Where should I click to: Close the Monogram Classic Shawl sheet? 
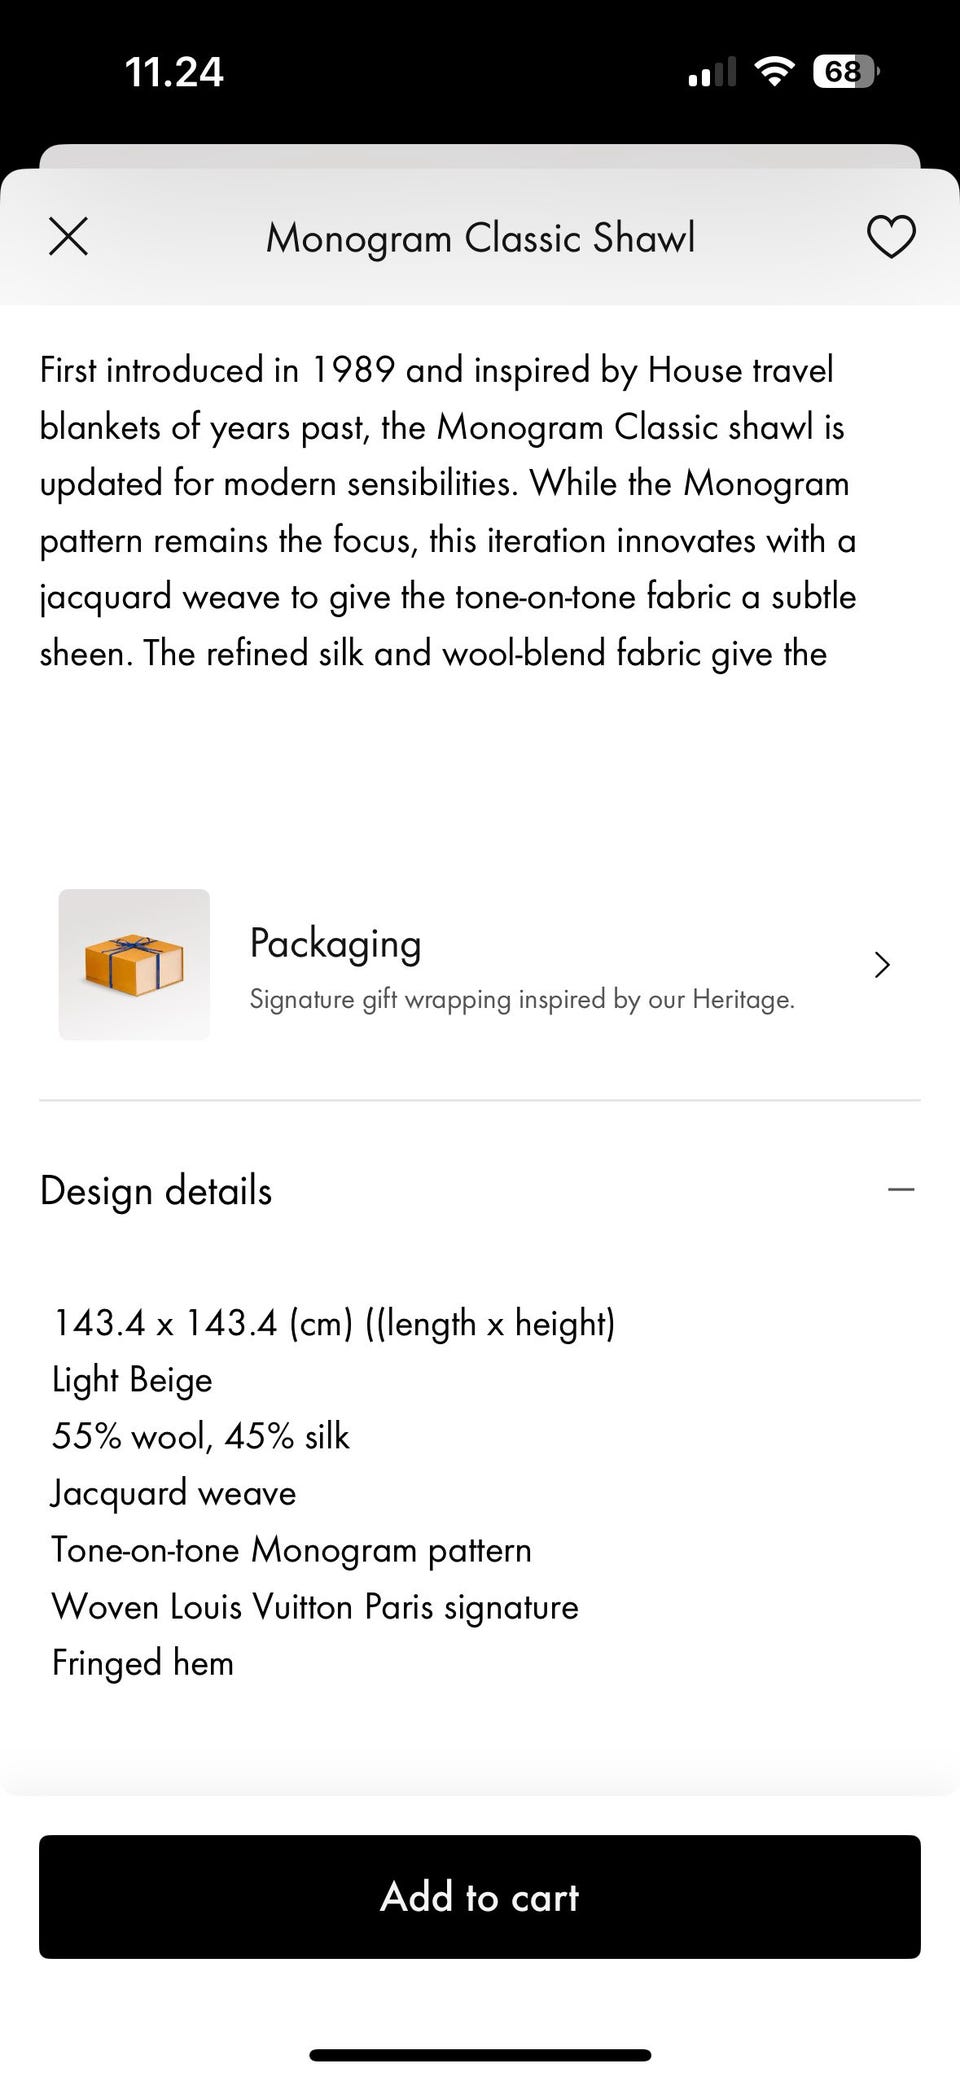tap(68, 237)
